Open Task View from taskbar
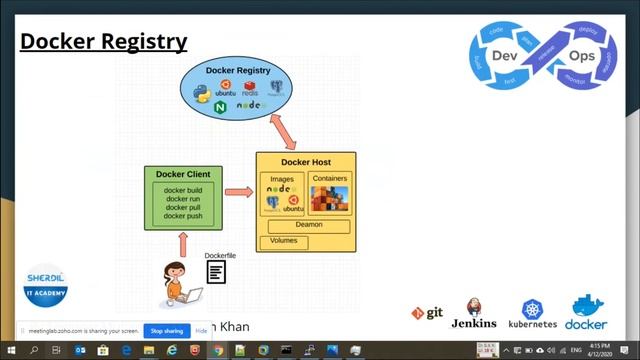 tap(56, 350)
